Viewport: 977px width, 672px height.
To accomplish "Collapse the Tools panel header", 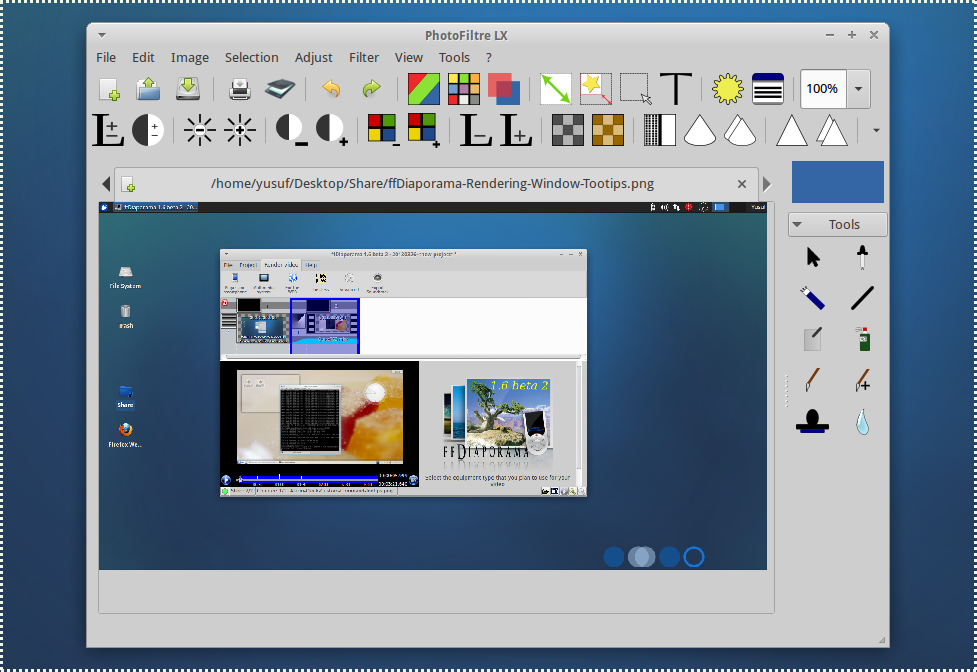I will [x=837, y=224].
